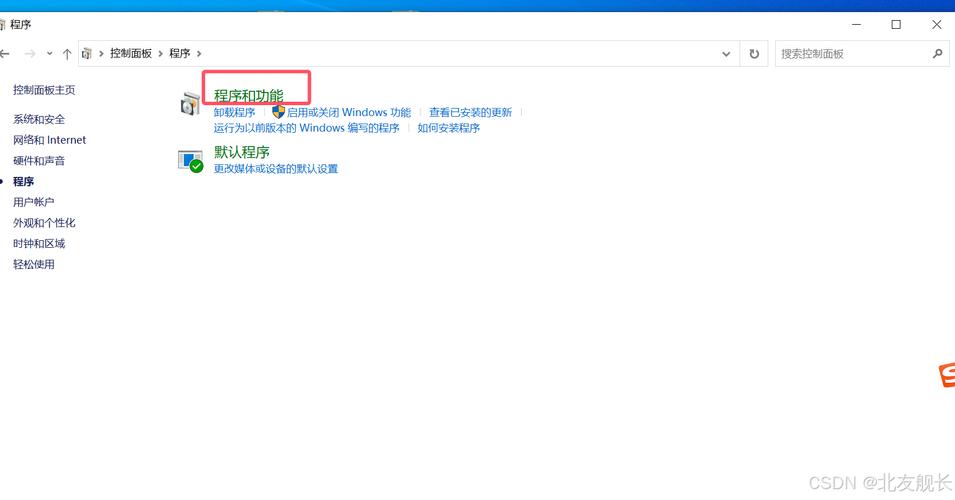The height and width of the screenshot is (500, 955).
Task: Click the Control Panel address bar icon
Action: tap(87, 54)
